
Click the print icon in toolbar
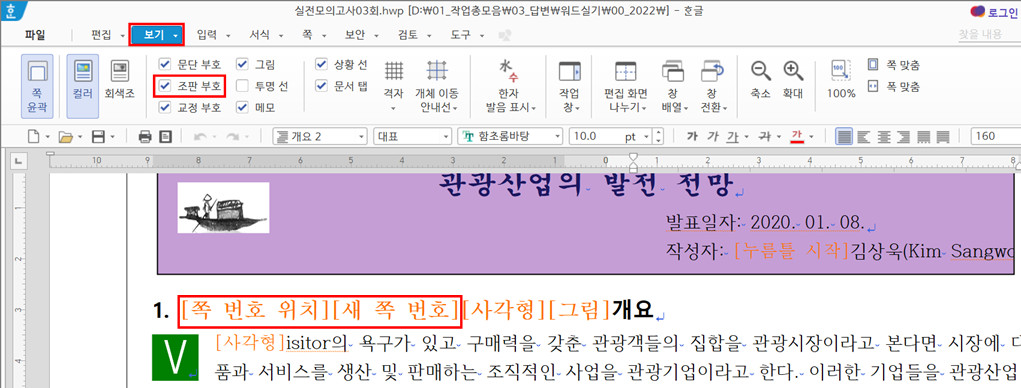(145, 137)
